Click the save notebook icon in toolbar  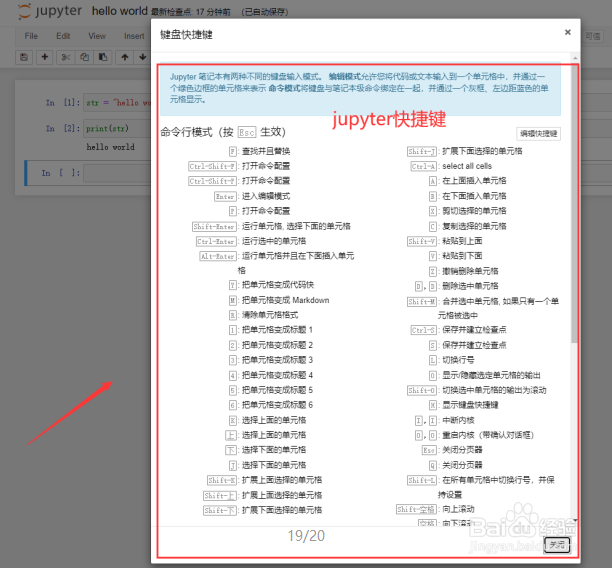[24, 57]
